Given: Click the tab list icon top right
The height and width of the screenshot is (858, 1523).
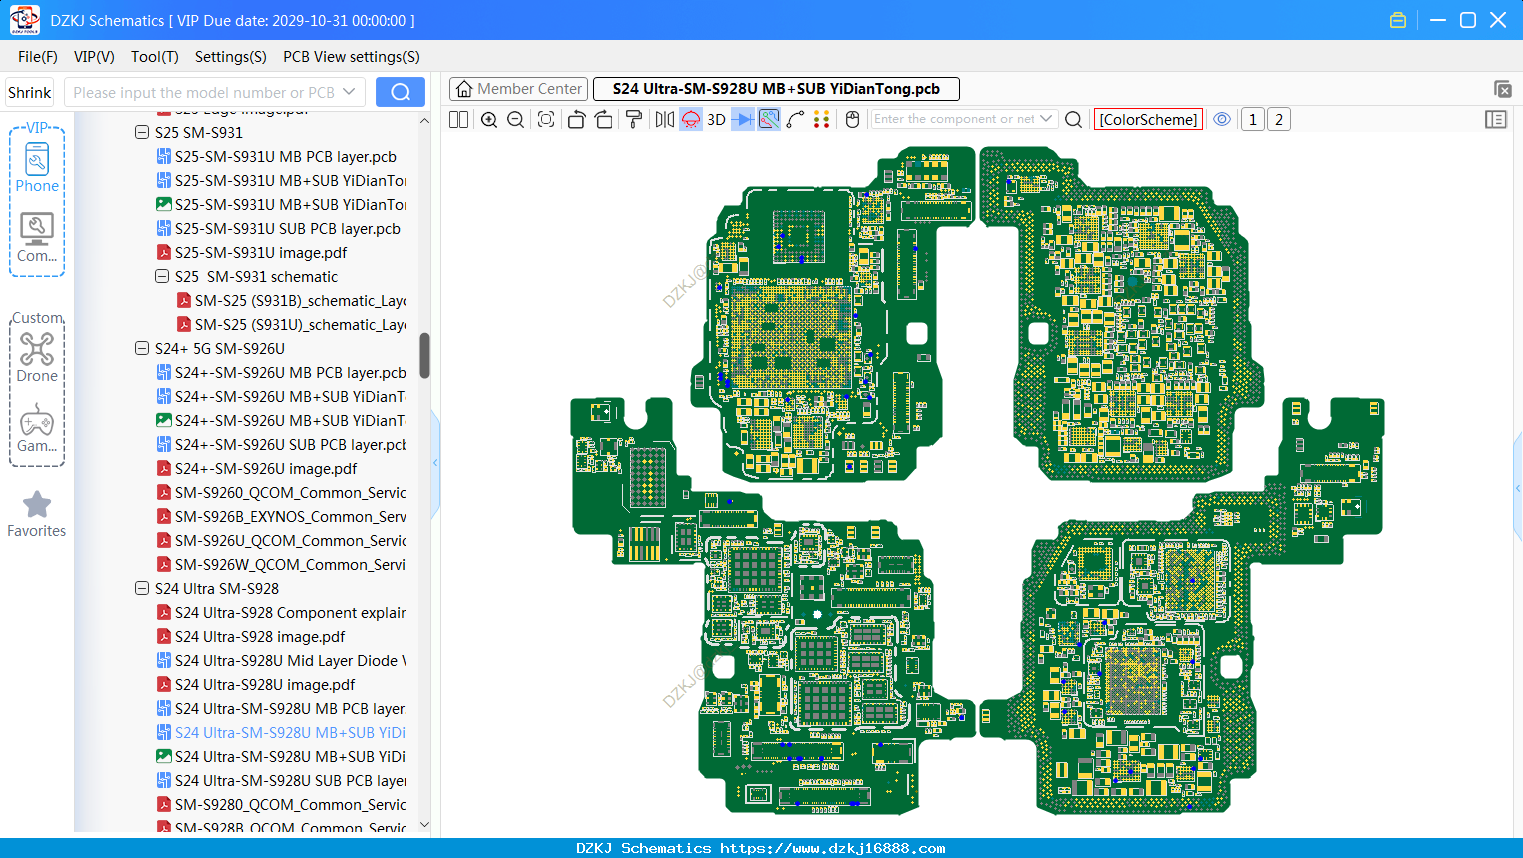Looking at the screenshot, I should point(1502,89).
